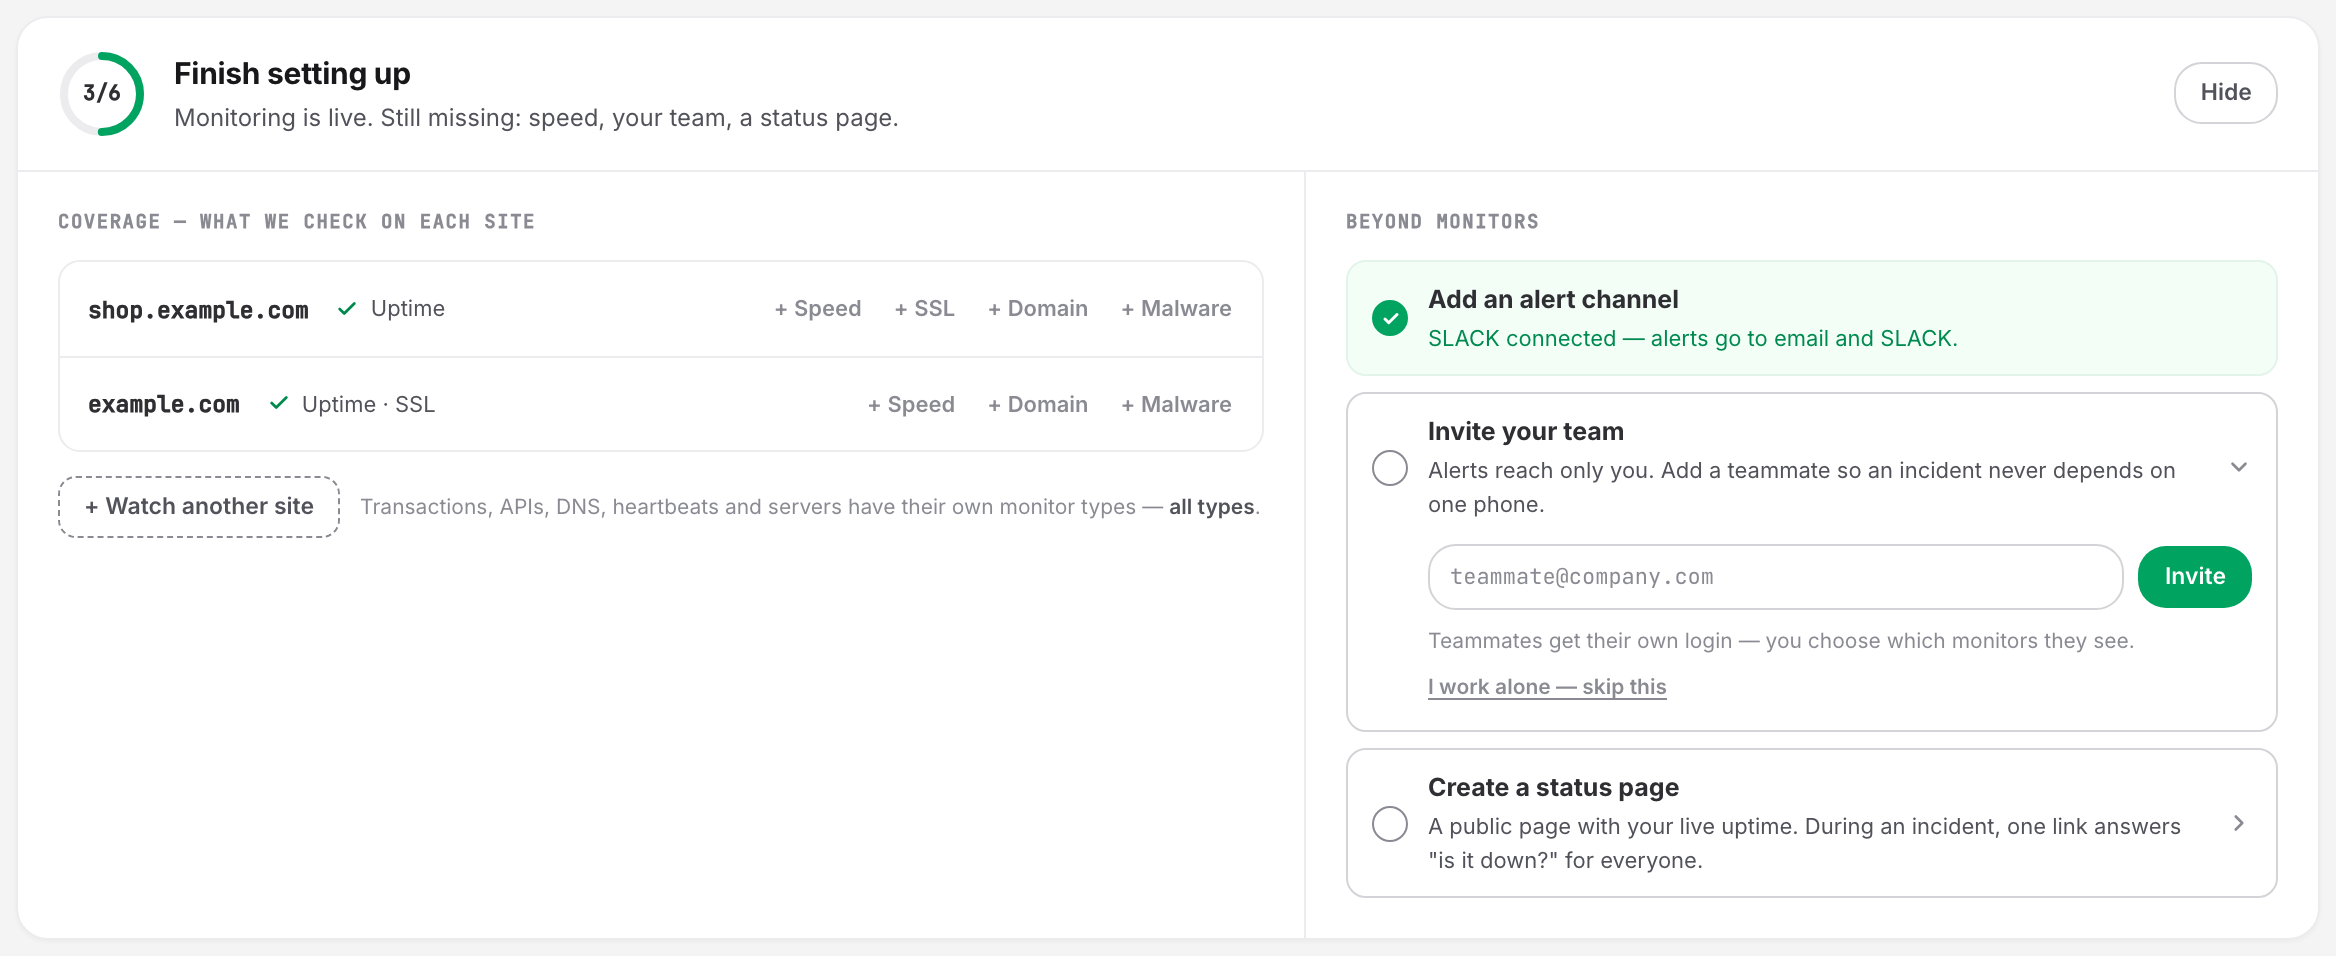Add Domain check to shop.example.com
Viewport: 2336px width, 956px height.
click(1038, 309)
